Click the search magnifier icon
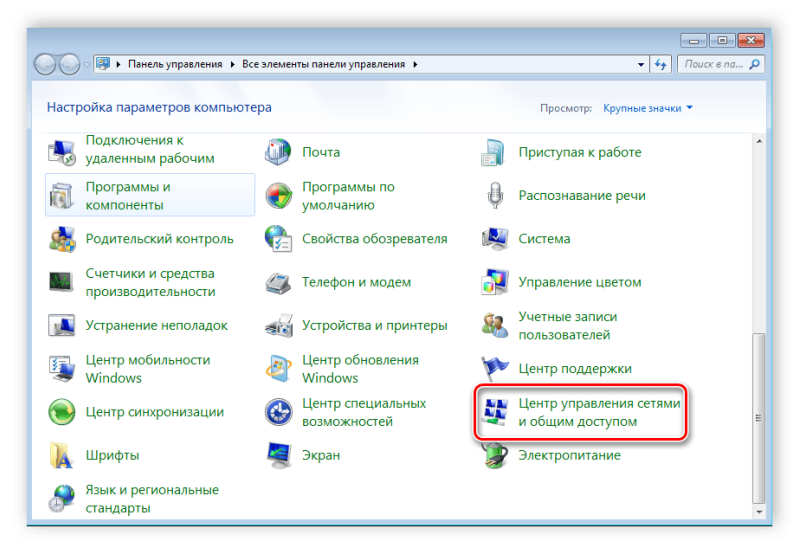The width and height of the screenshot is (800, 554). coord(755,64)
